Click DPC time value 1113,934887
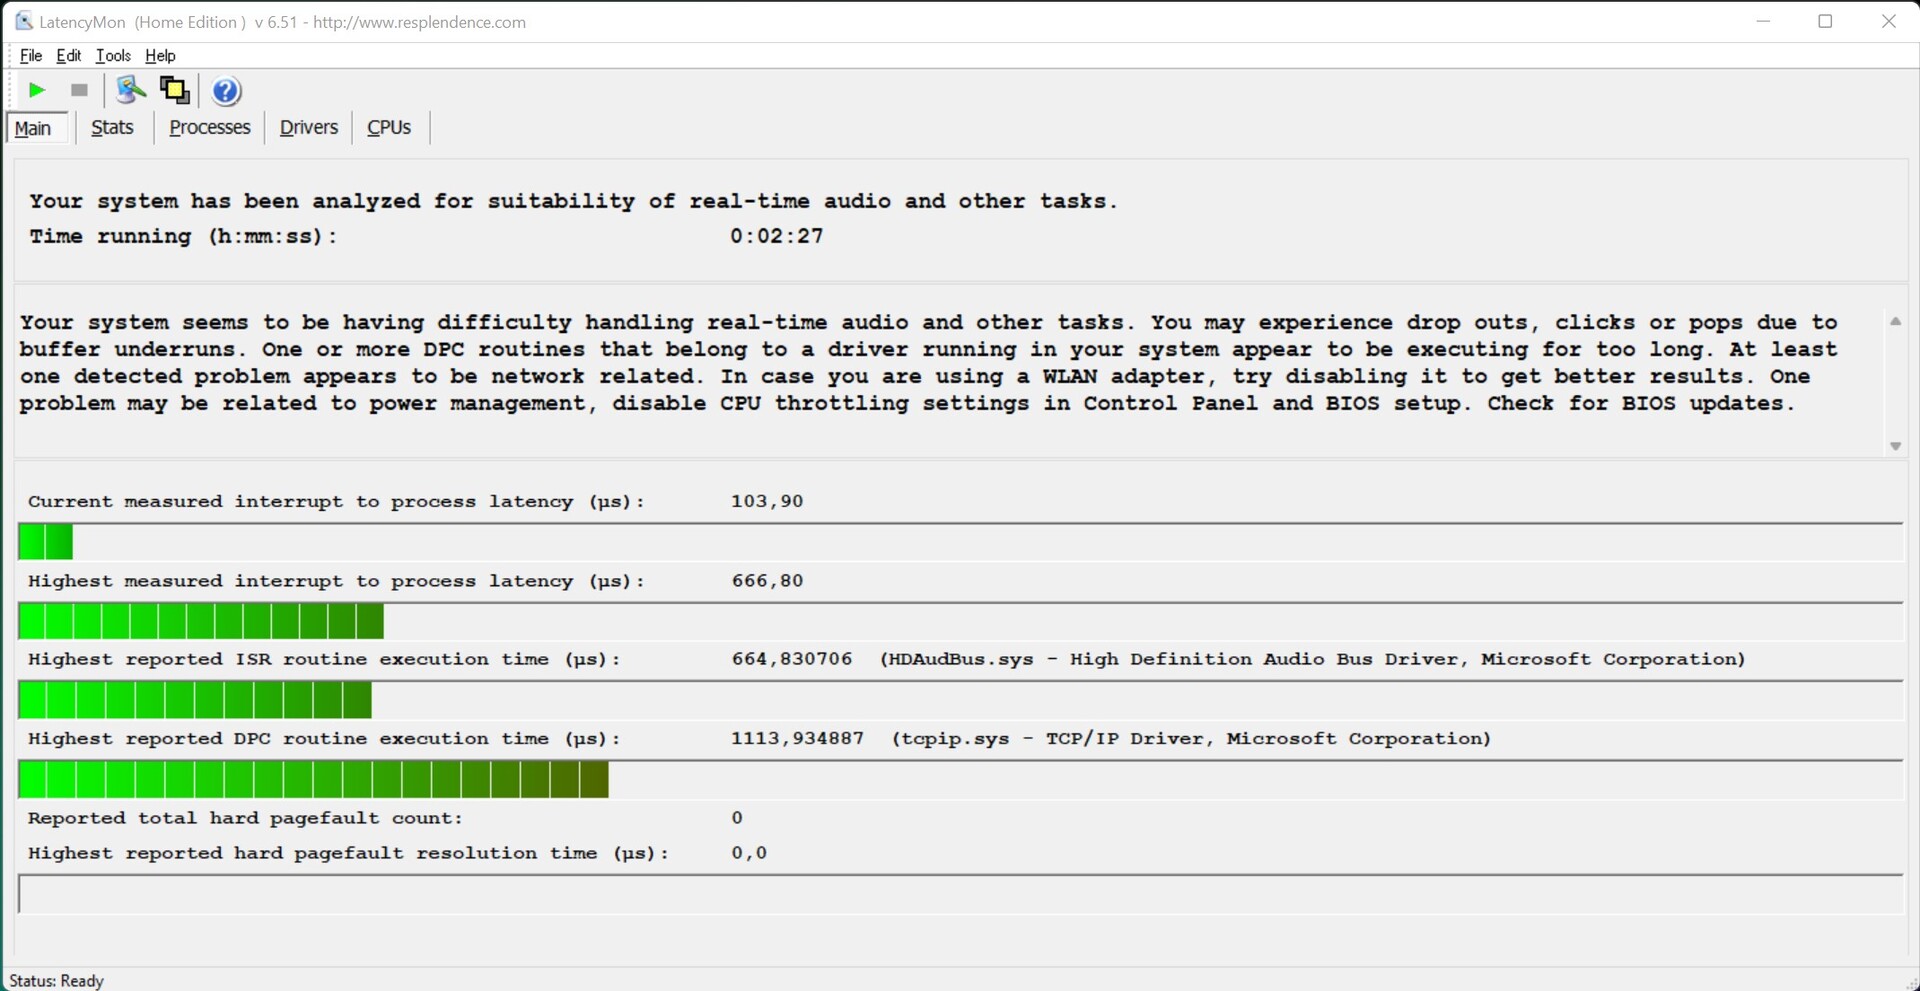The width and height of the screenshot is (1920, 991). pyautogui.click(x=797, y=739)
